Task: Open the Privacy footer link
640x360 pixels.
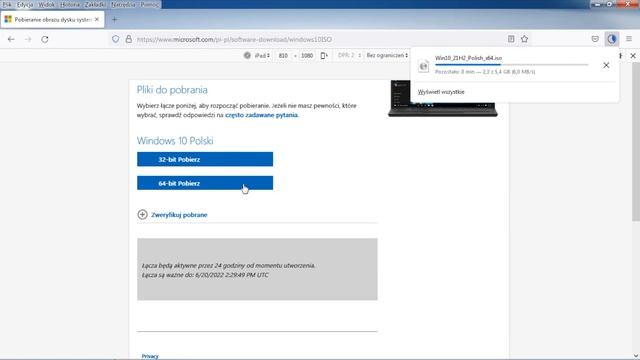Action: [x=150, y=356]
